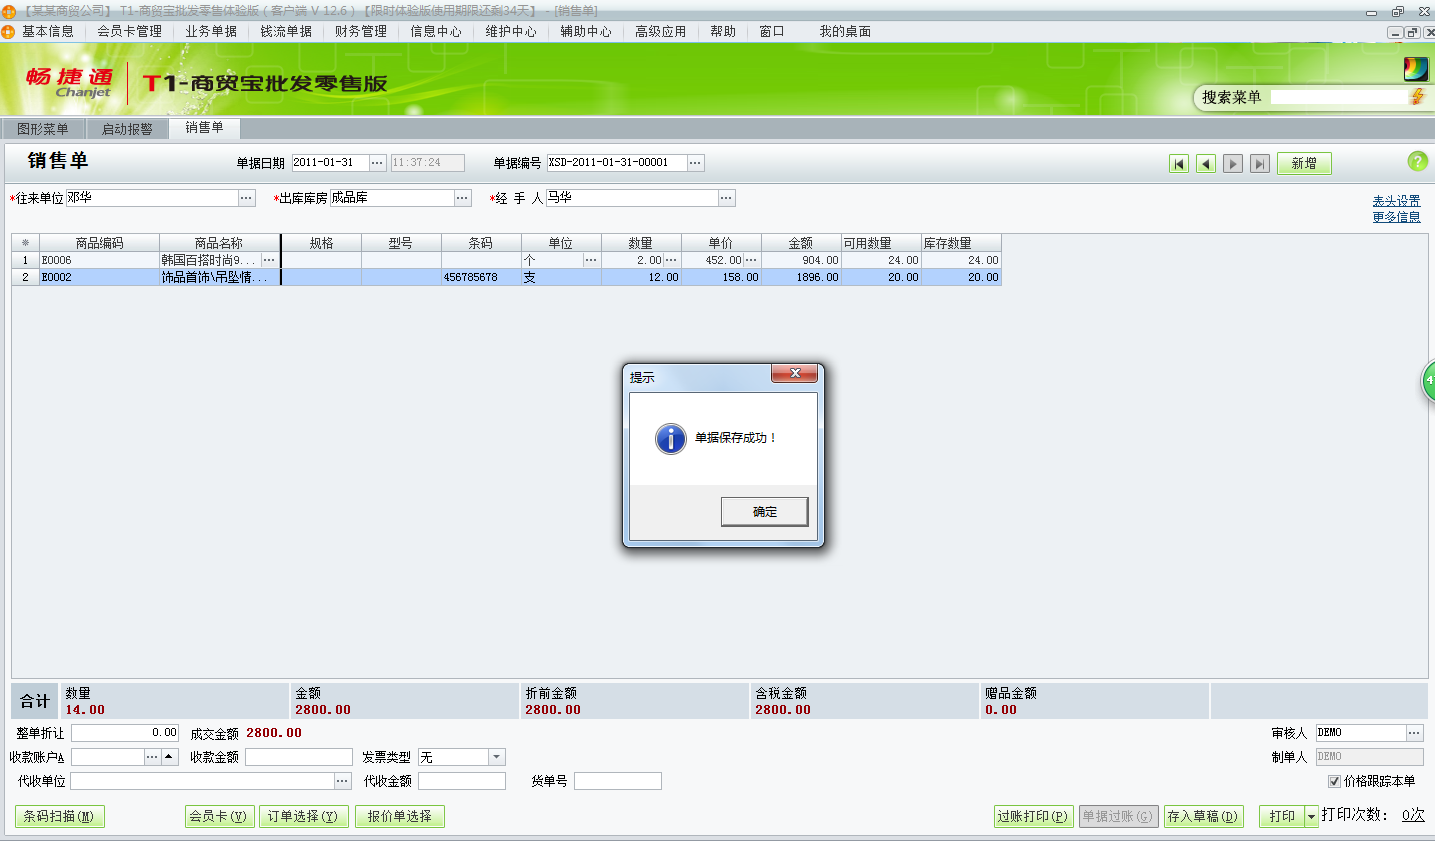Click the previous record arrow icon

tap(1205, 162)
